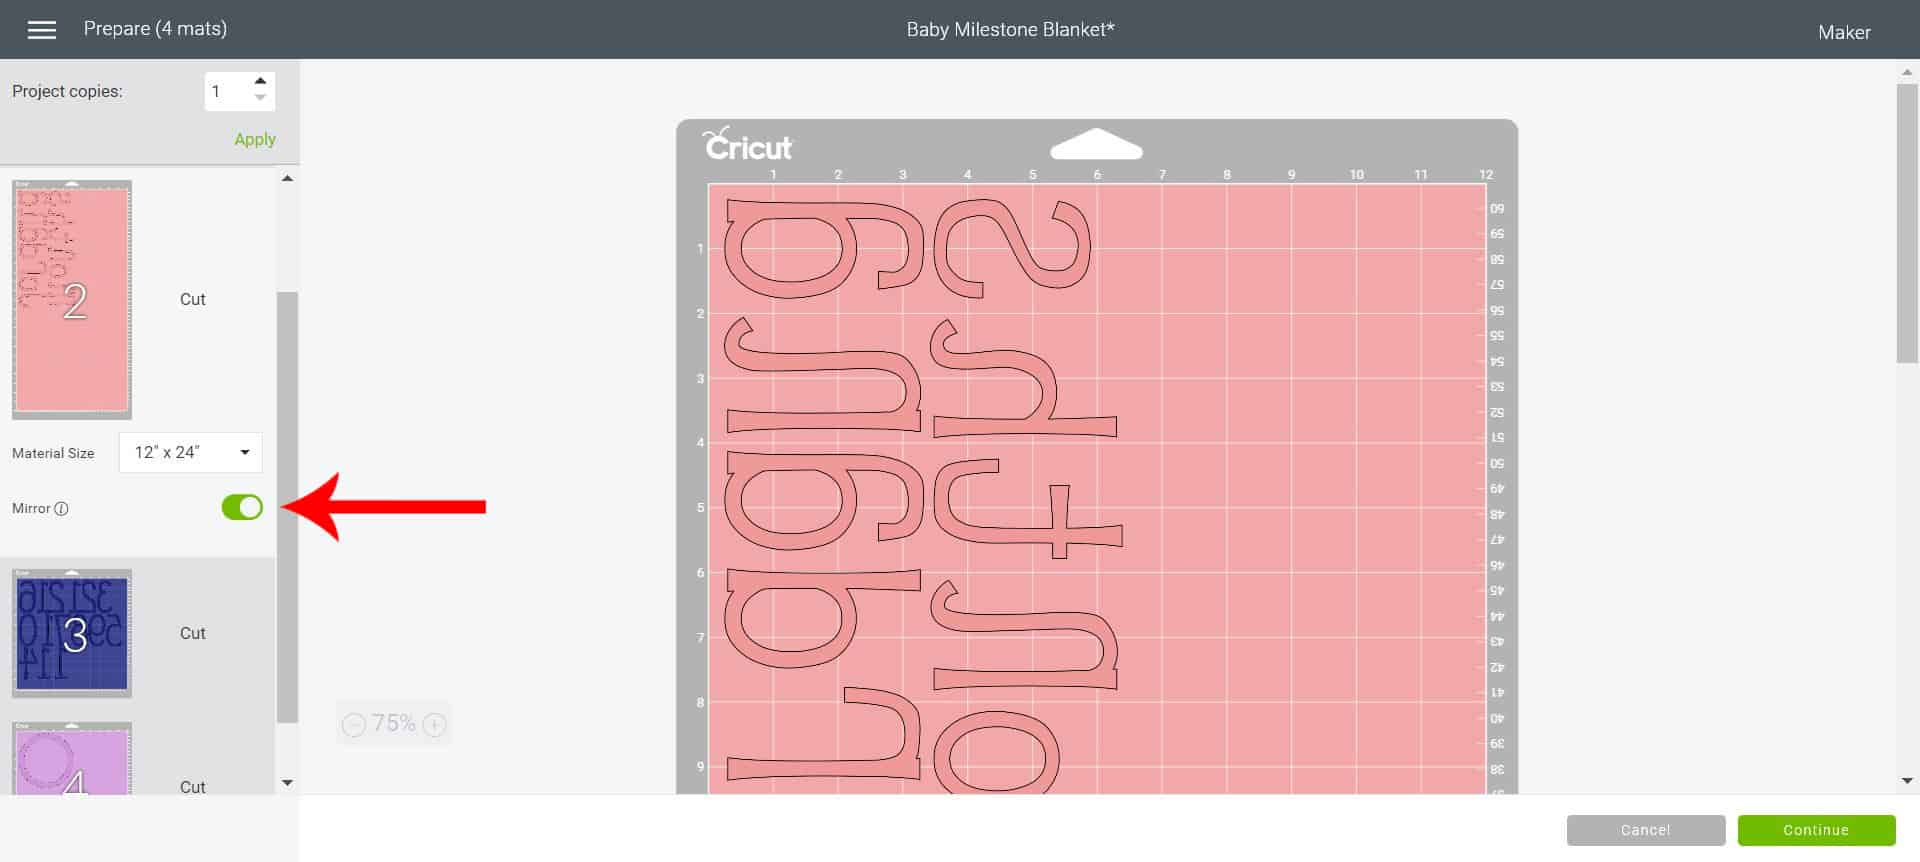
Task: Click the Project copies label
Action: (x=67, y=91)
